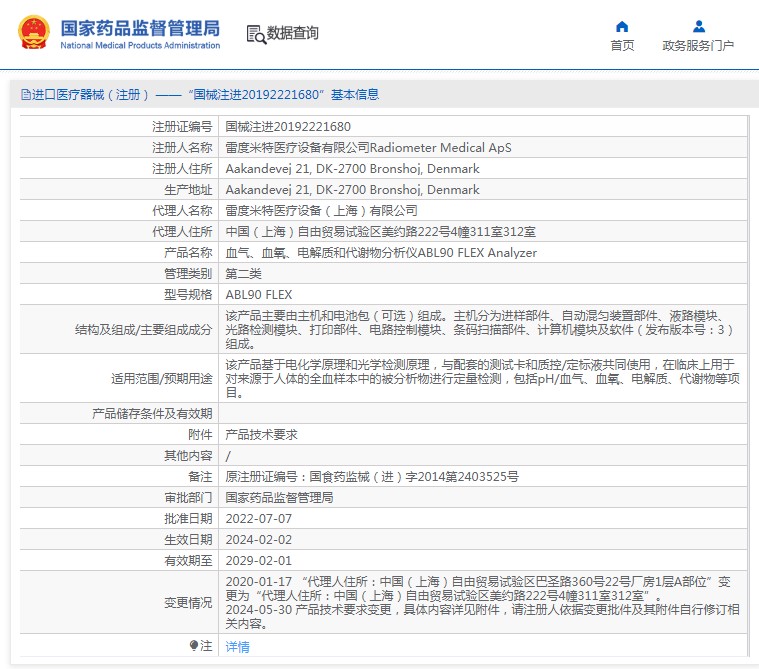Click the 政务服务门户 person icon
Screen dimensions: 759x669
coord(698,26)
